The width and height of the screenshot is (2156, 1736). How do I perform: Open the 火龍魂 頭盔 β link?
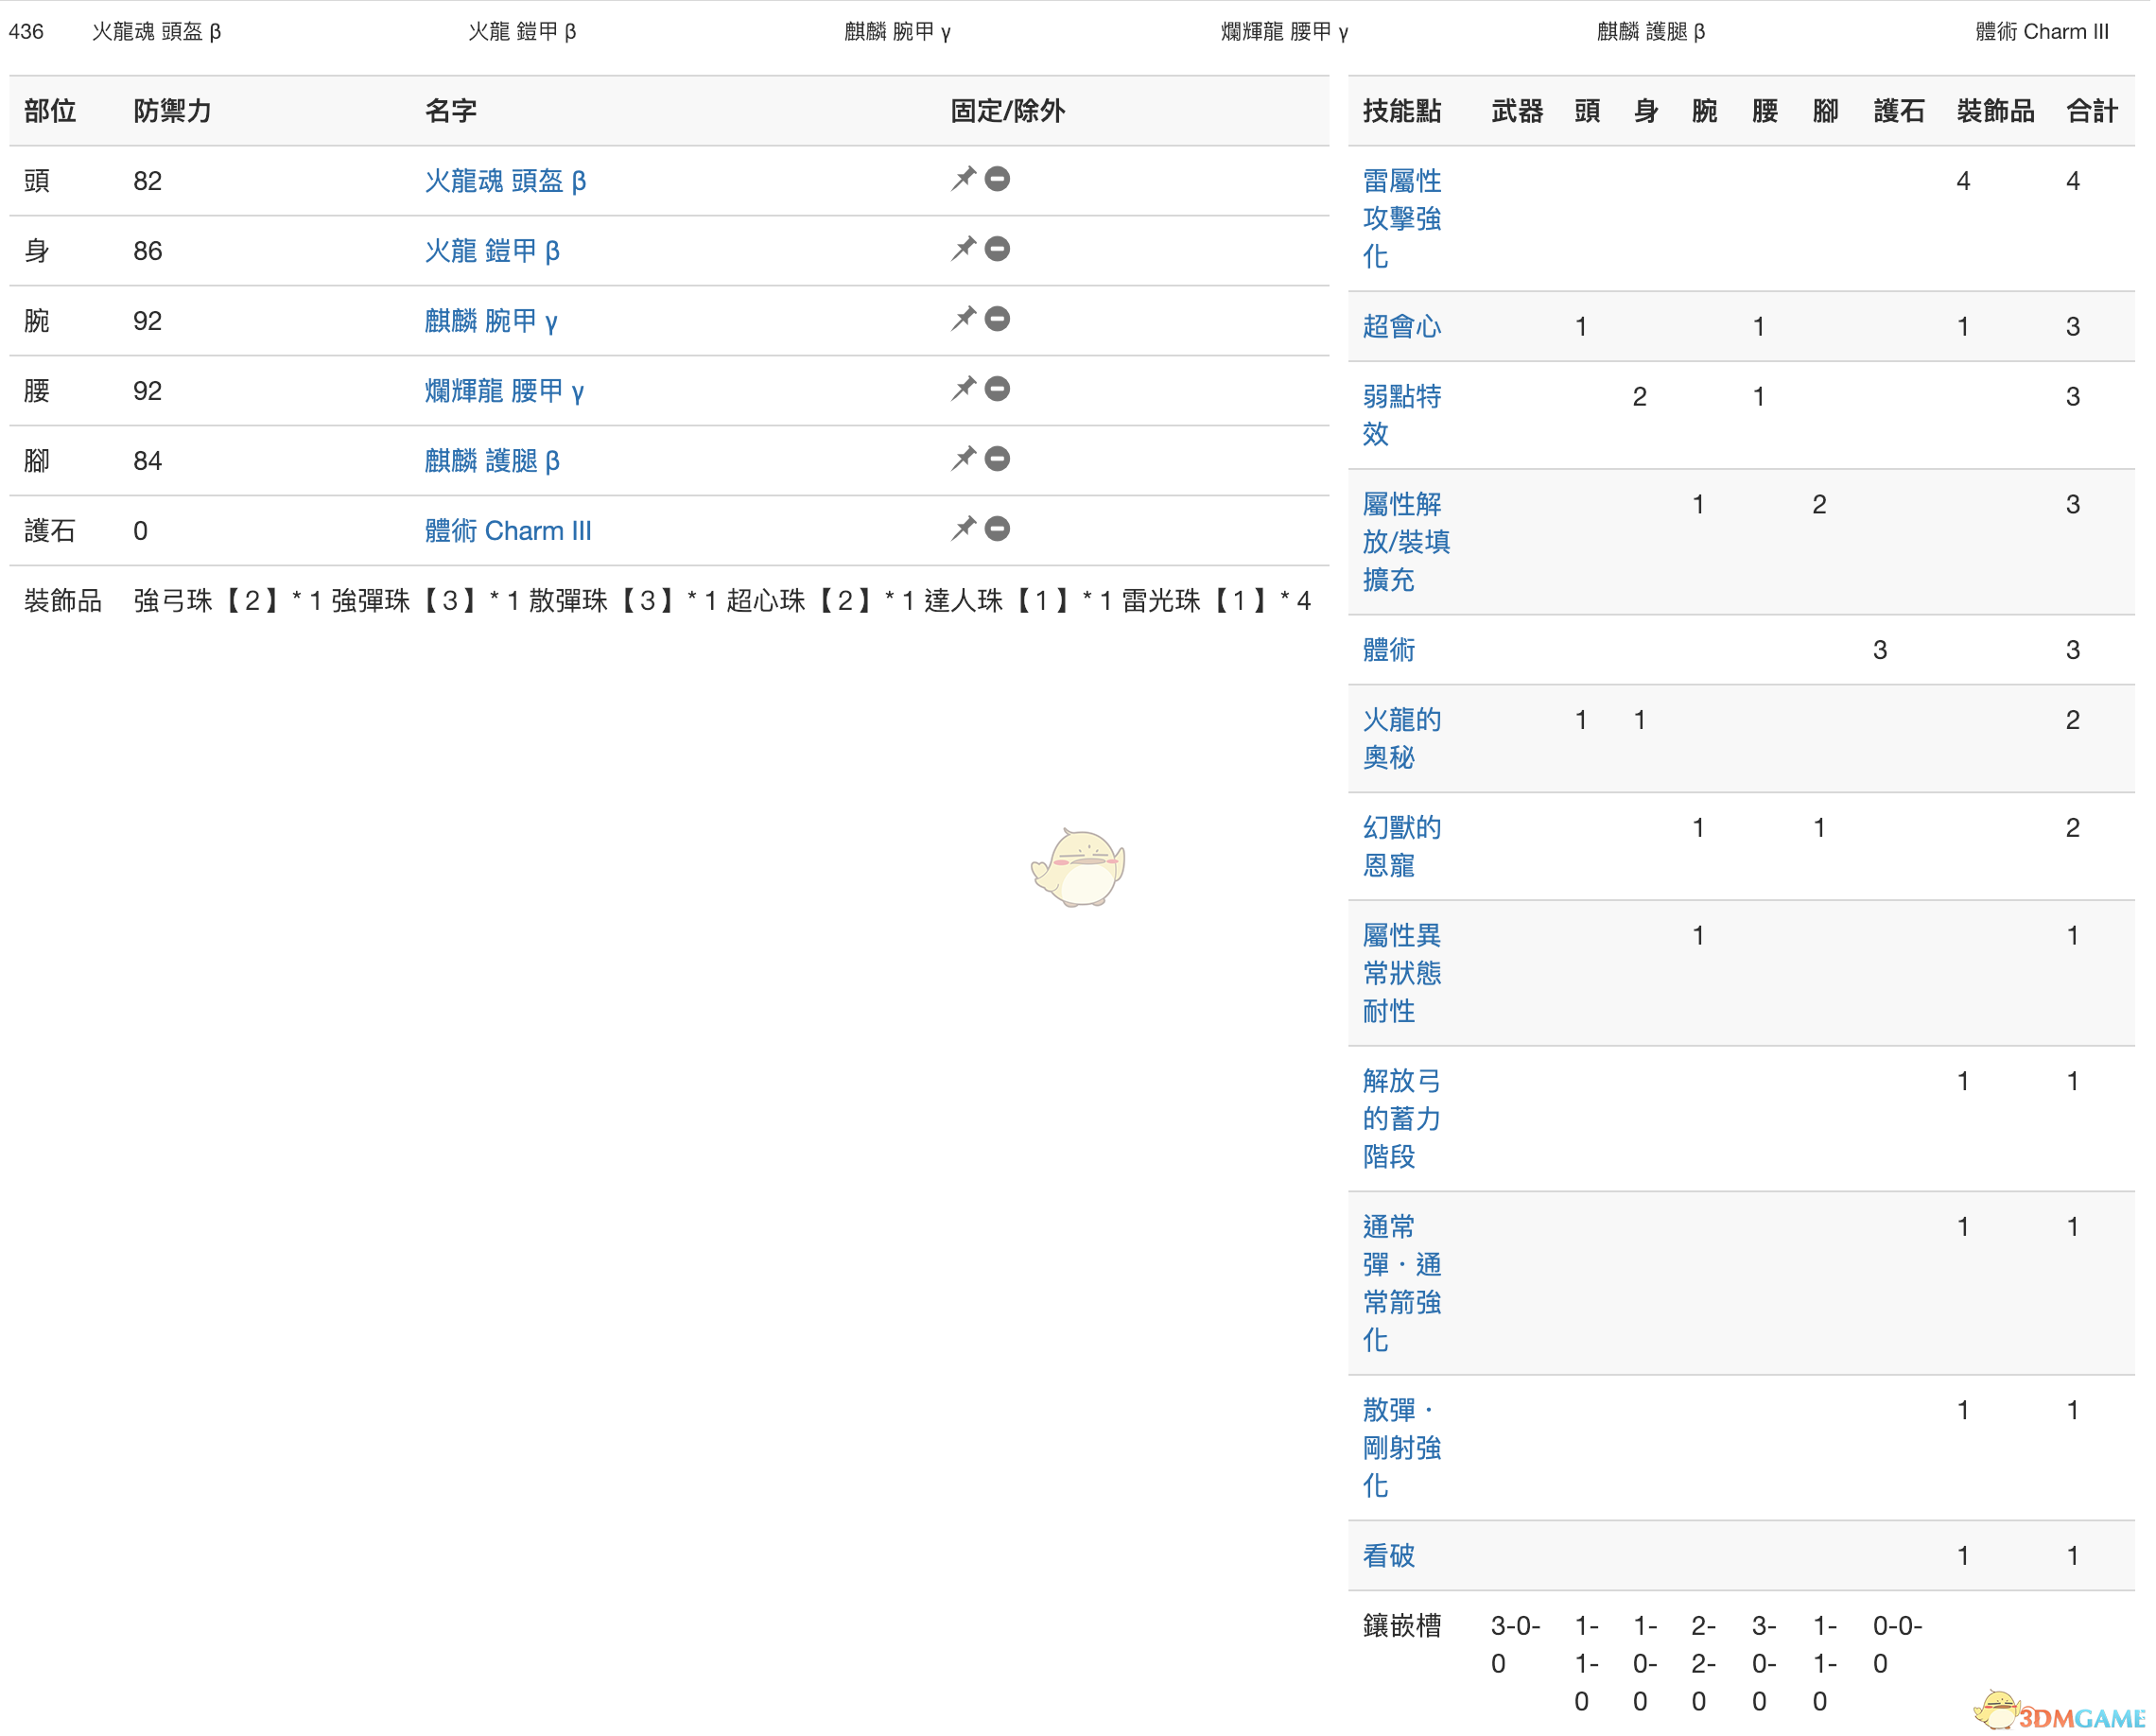pyautogui.click(x=505, y=181)
